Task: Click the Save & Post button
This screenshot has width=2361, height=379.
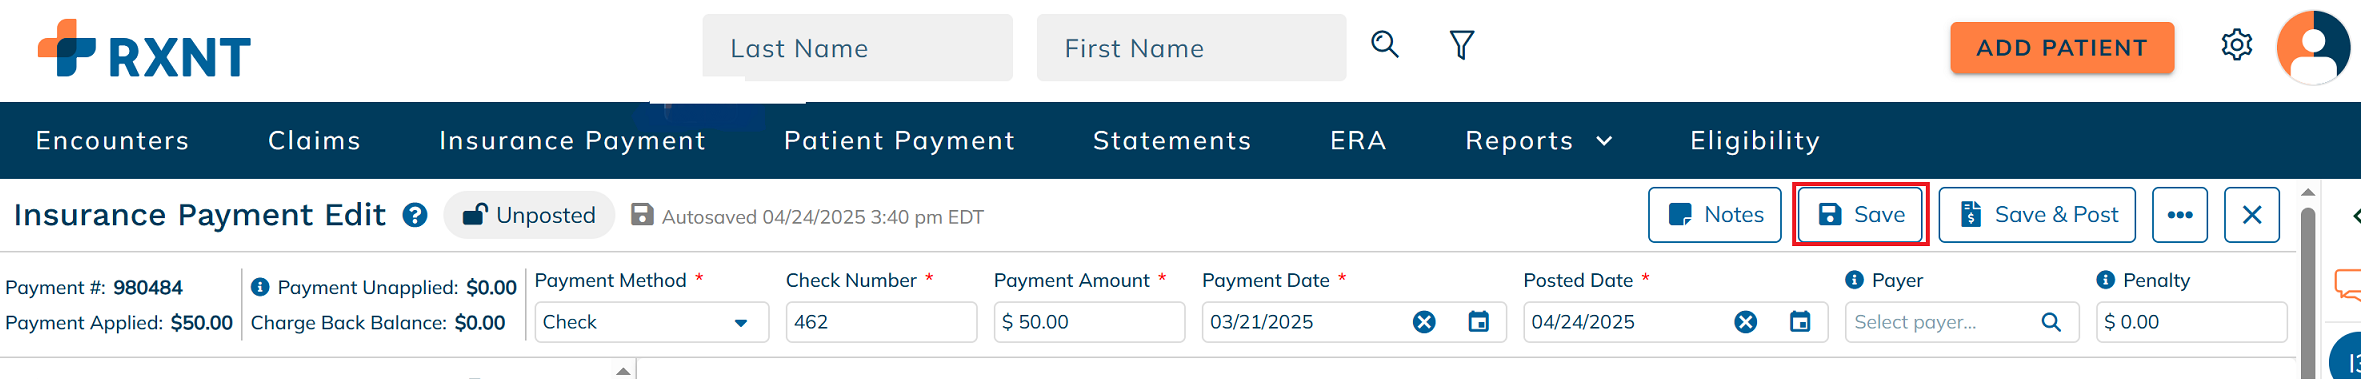Action: click(x=2037, y=215)
